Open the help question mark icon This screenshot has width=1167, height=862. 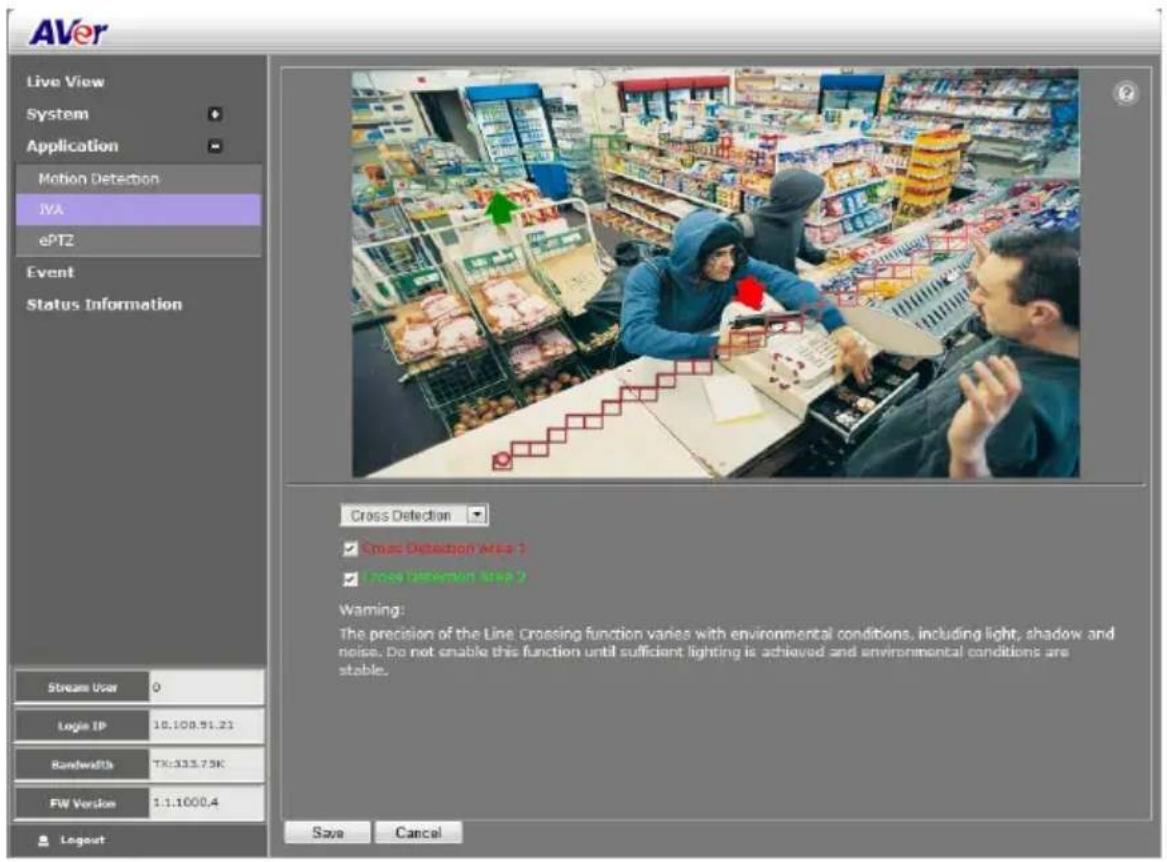pos(1125,93)
